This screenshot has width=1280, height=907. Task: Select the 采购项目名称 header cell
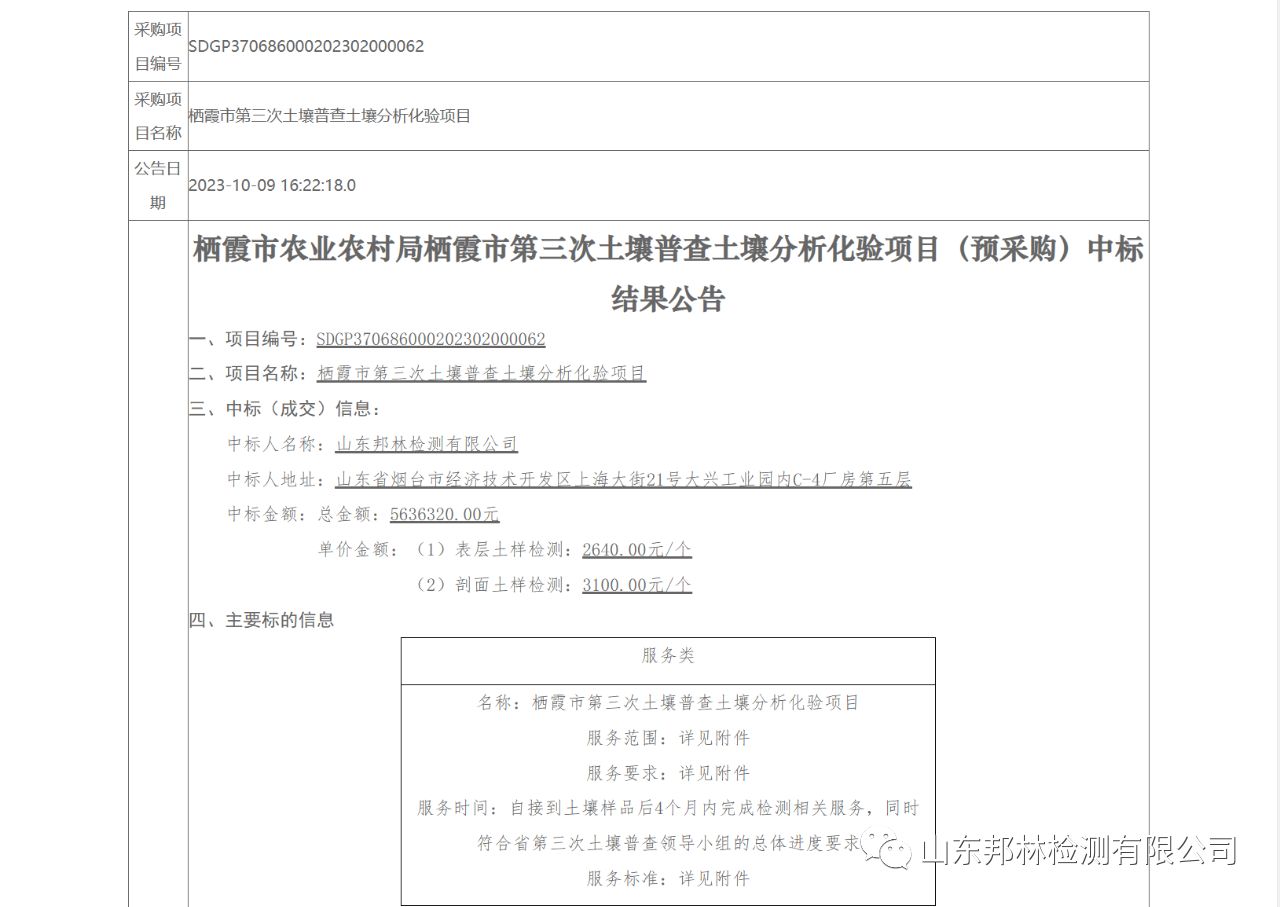(x=158, y=116)
